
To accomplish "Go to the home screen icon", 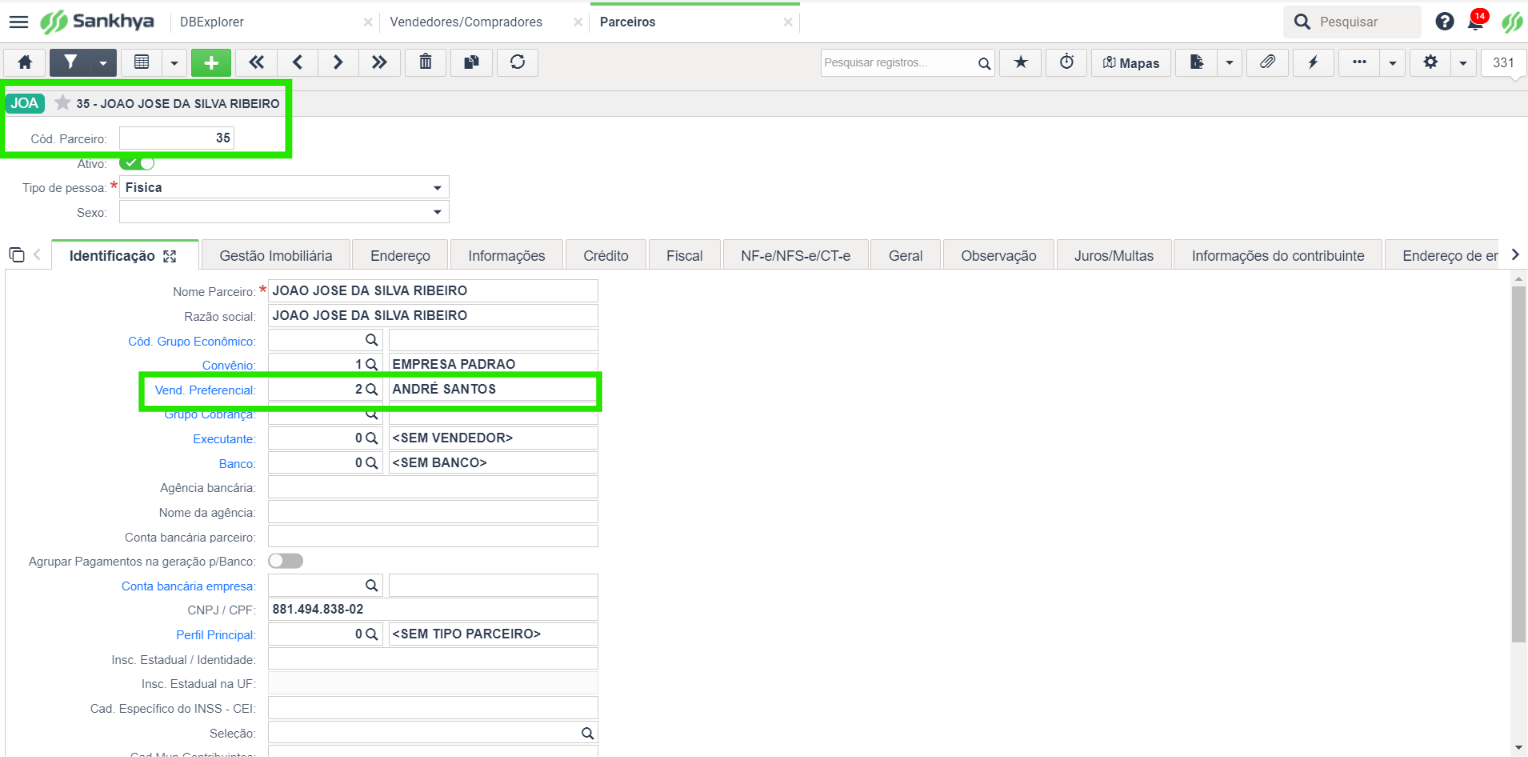I will 25,62.
